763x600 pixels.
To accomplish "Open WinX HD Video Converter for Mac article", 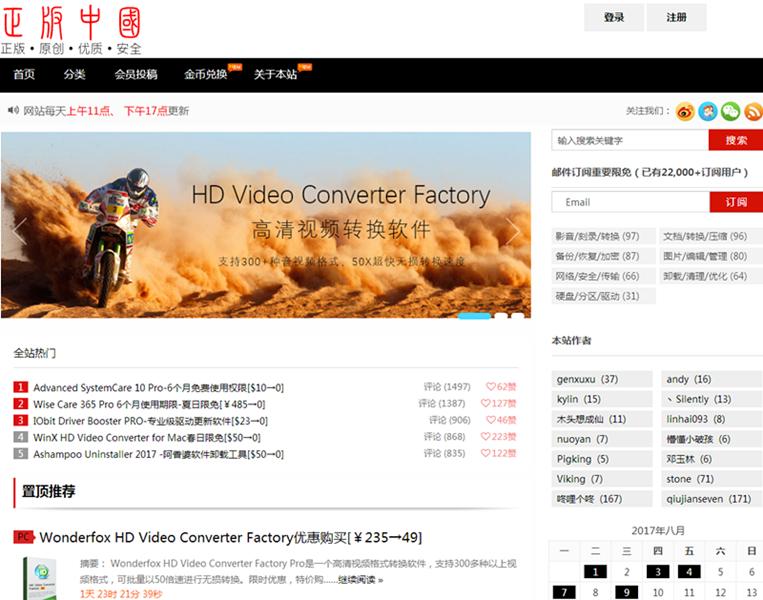I will coord(147,437).
